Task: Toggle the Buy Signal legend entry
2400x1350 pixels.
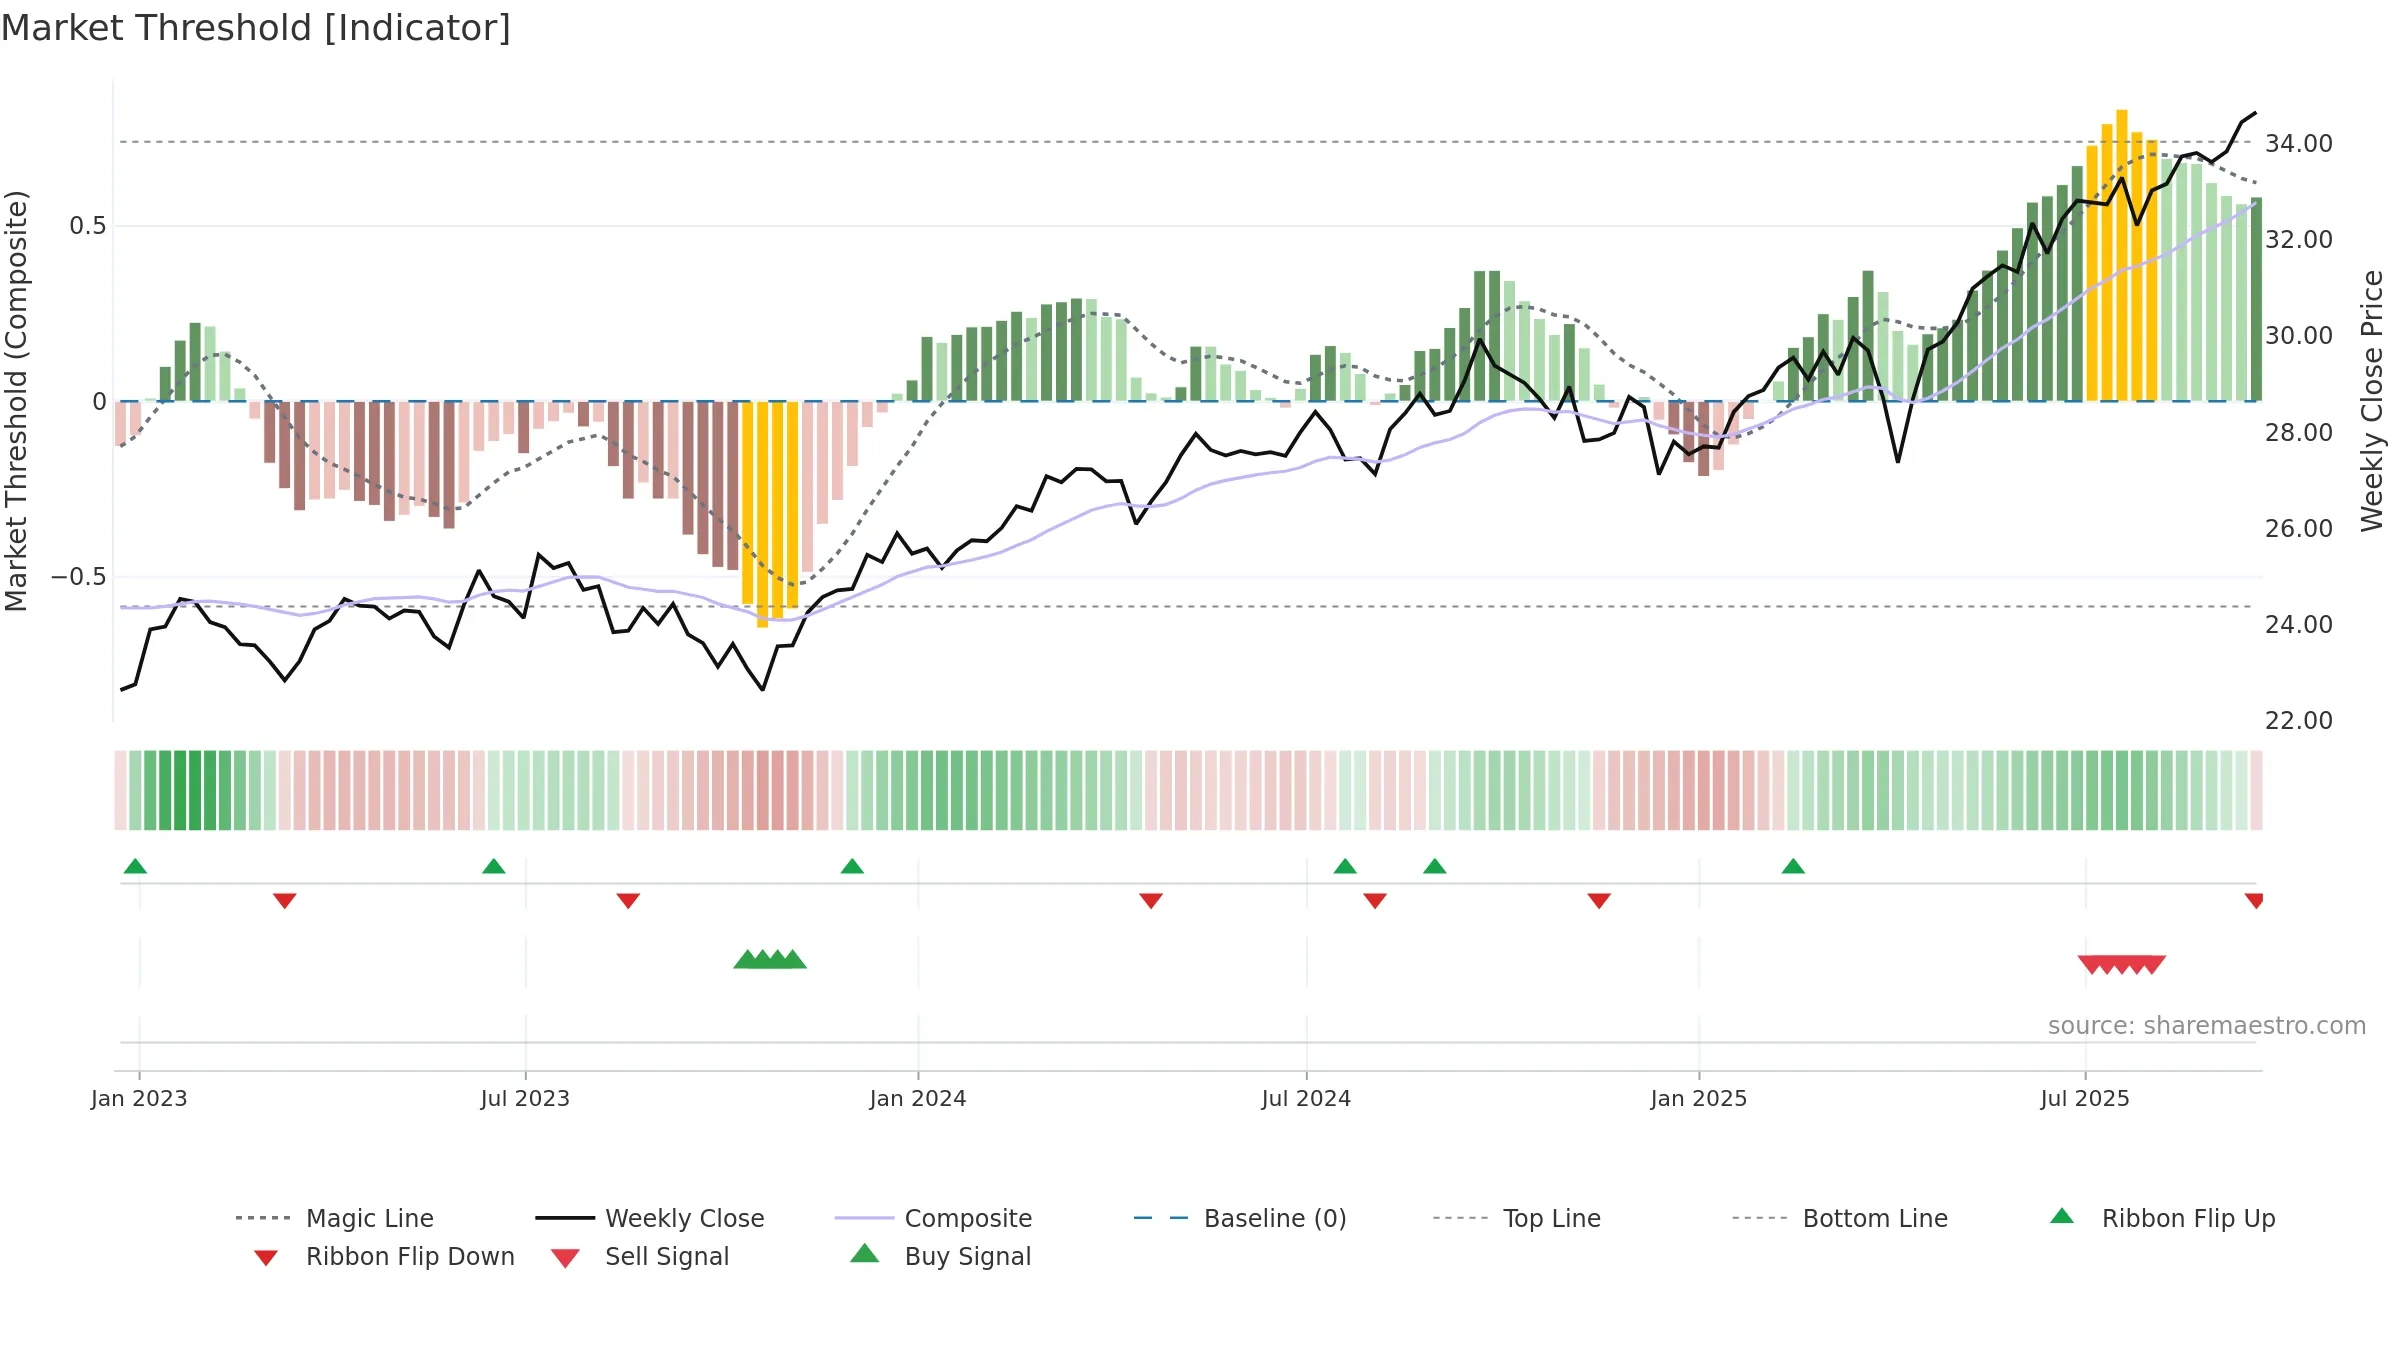Action: pyautogui.click(x=940, y=1257)
